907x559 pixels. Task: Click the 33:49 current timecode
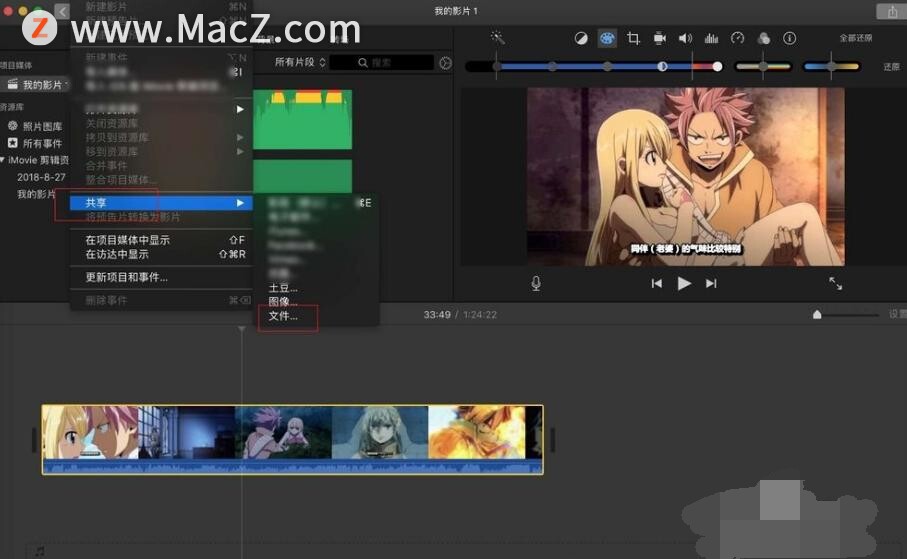[437, 315]
